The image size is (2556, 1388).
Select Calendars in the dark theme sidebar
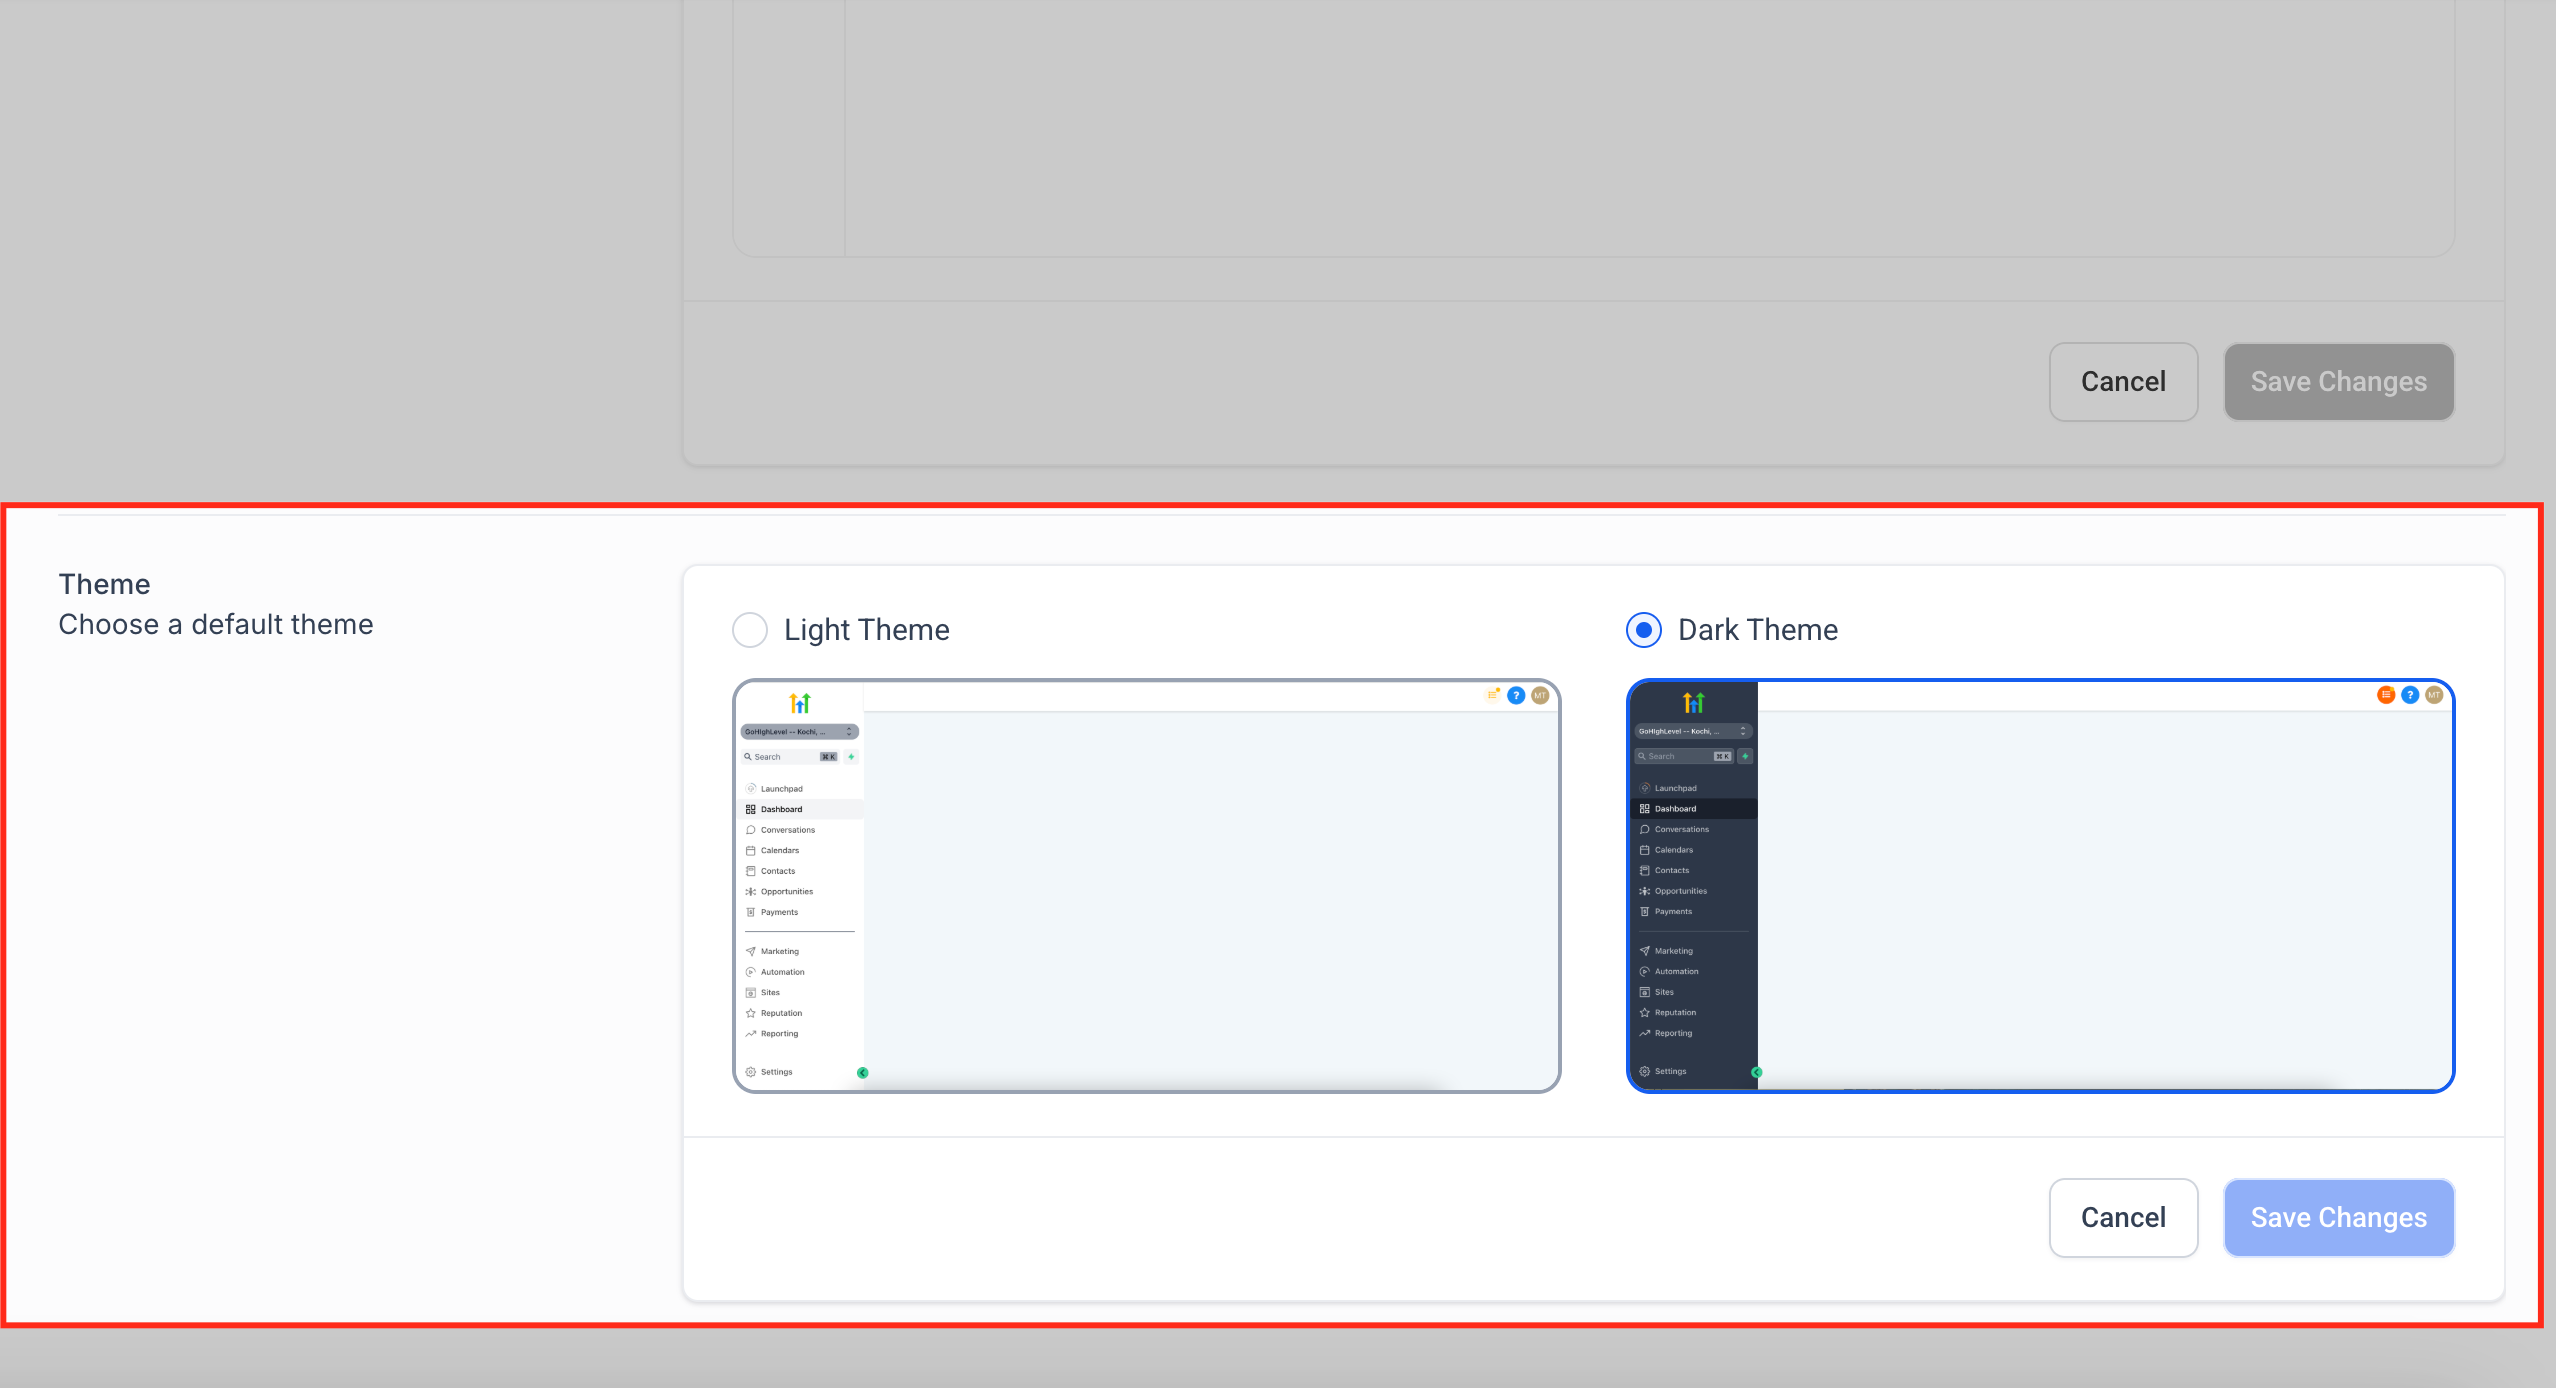coord(1674,850)
